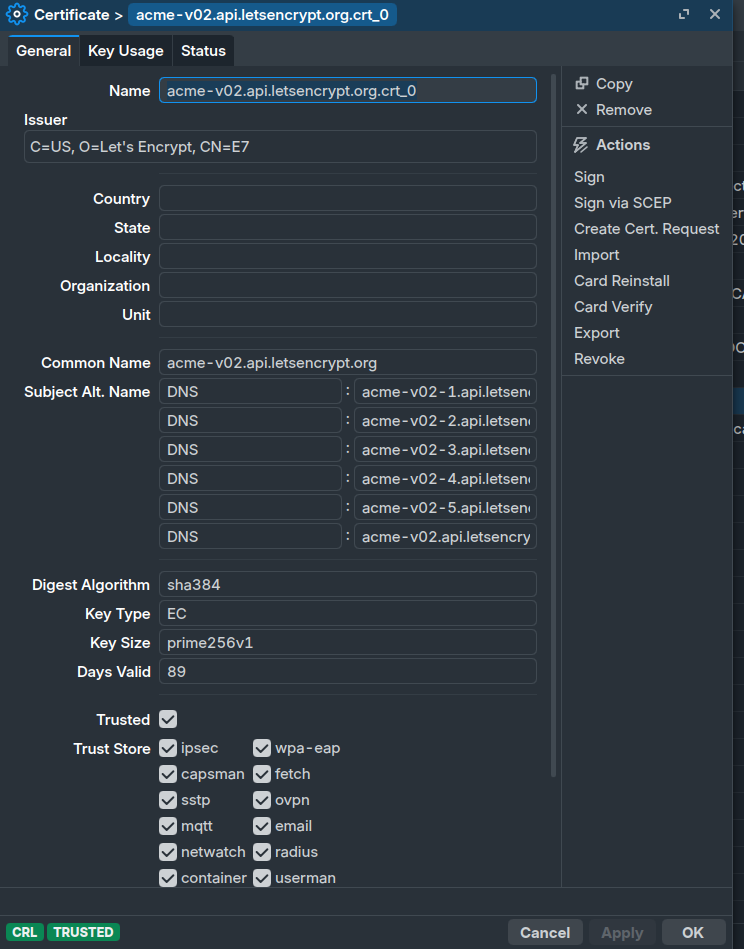Select the Sign action
This screenshot has height=949, width=744.
click(x=589, y=177)
